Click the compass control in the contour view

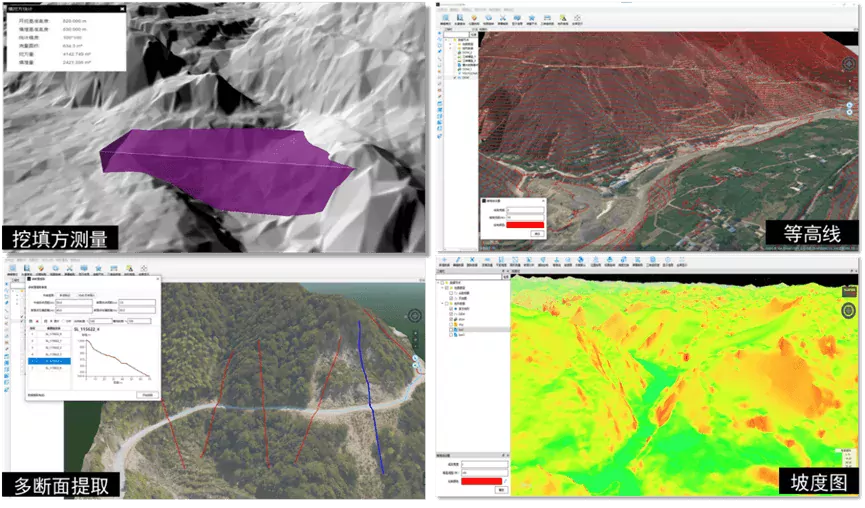[847, 62]
